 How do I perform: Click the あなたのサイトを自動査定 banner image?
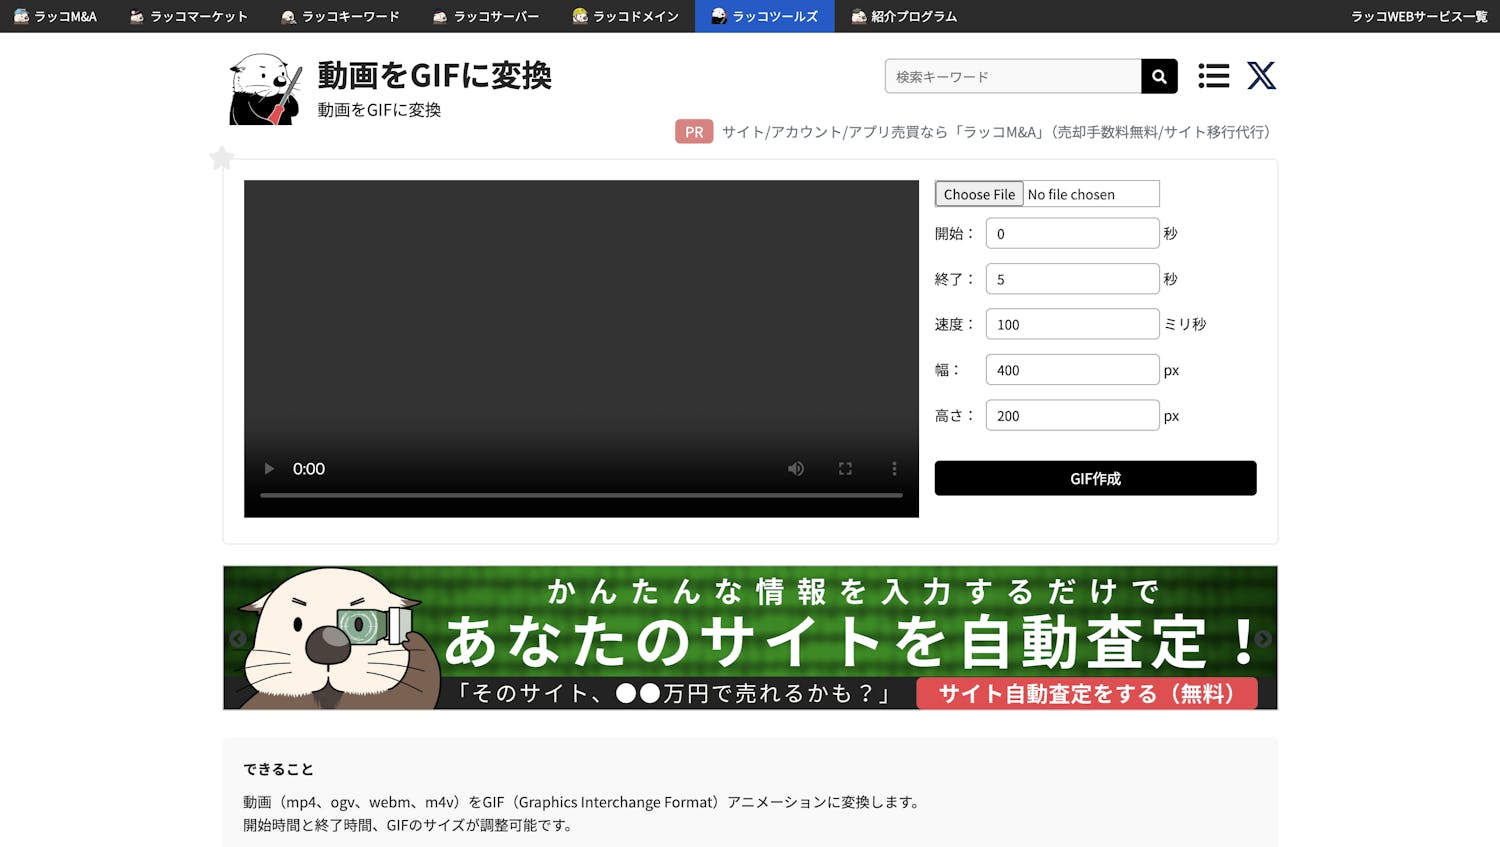(750, 638)
